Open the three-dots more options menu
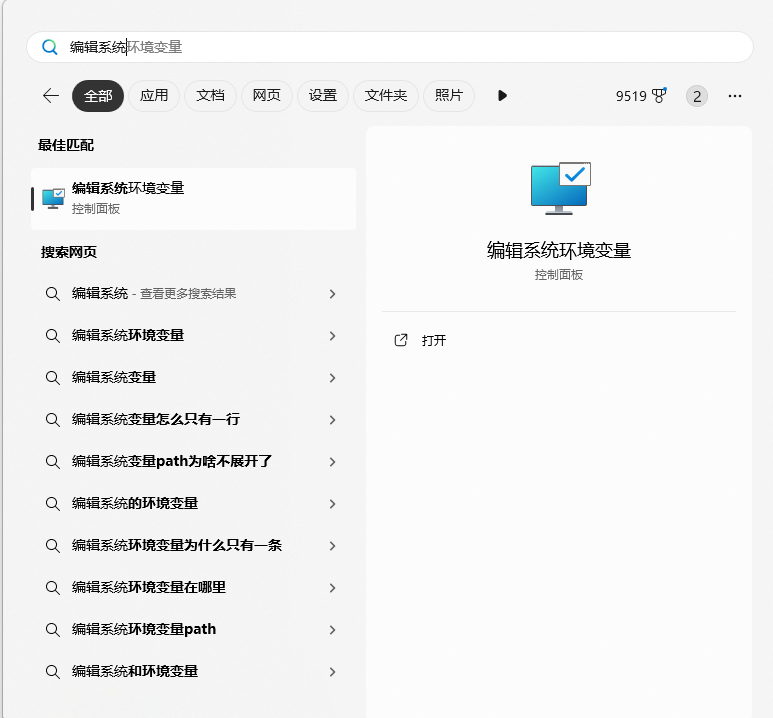The width and height of the screenshot is (773, 718). click(x=735, y=96)
